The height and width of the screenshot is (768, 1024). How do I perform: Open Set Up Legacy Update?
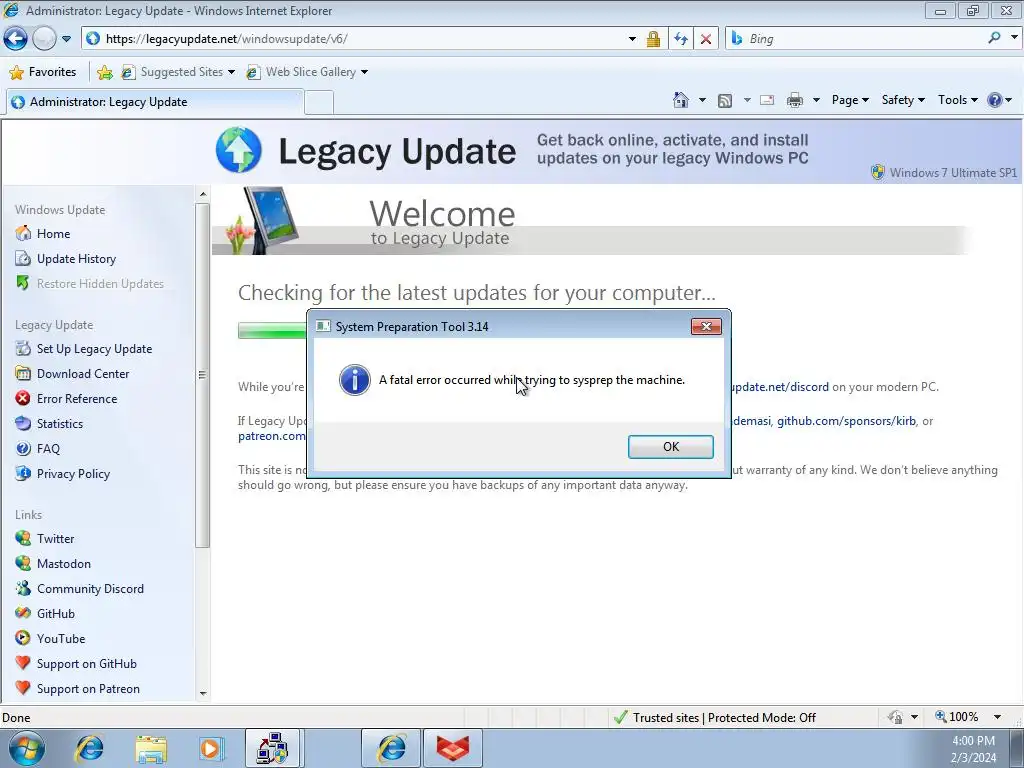pos(94,349)
